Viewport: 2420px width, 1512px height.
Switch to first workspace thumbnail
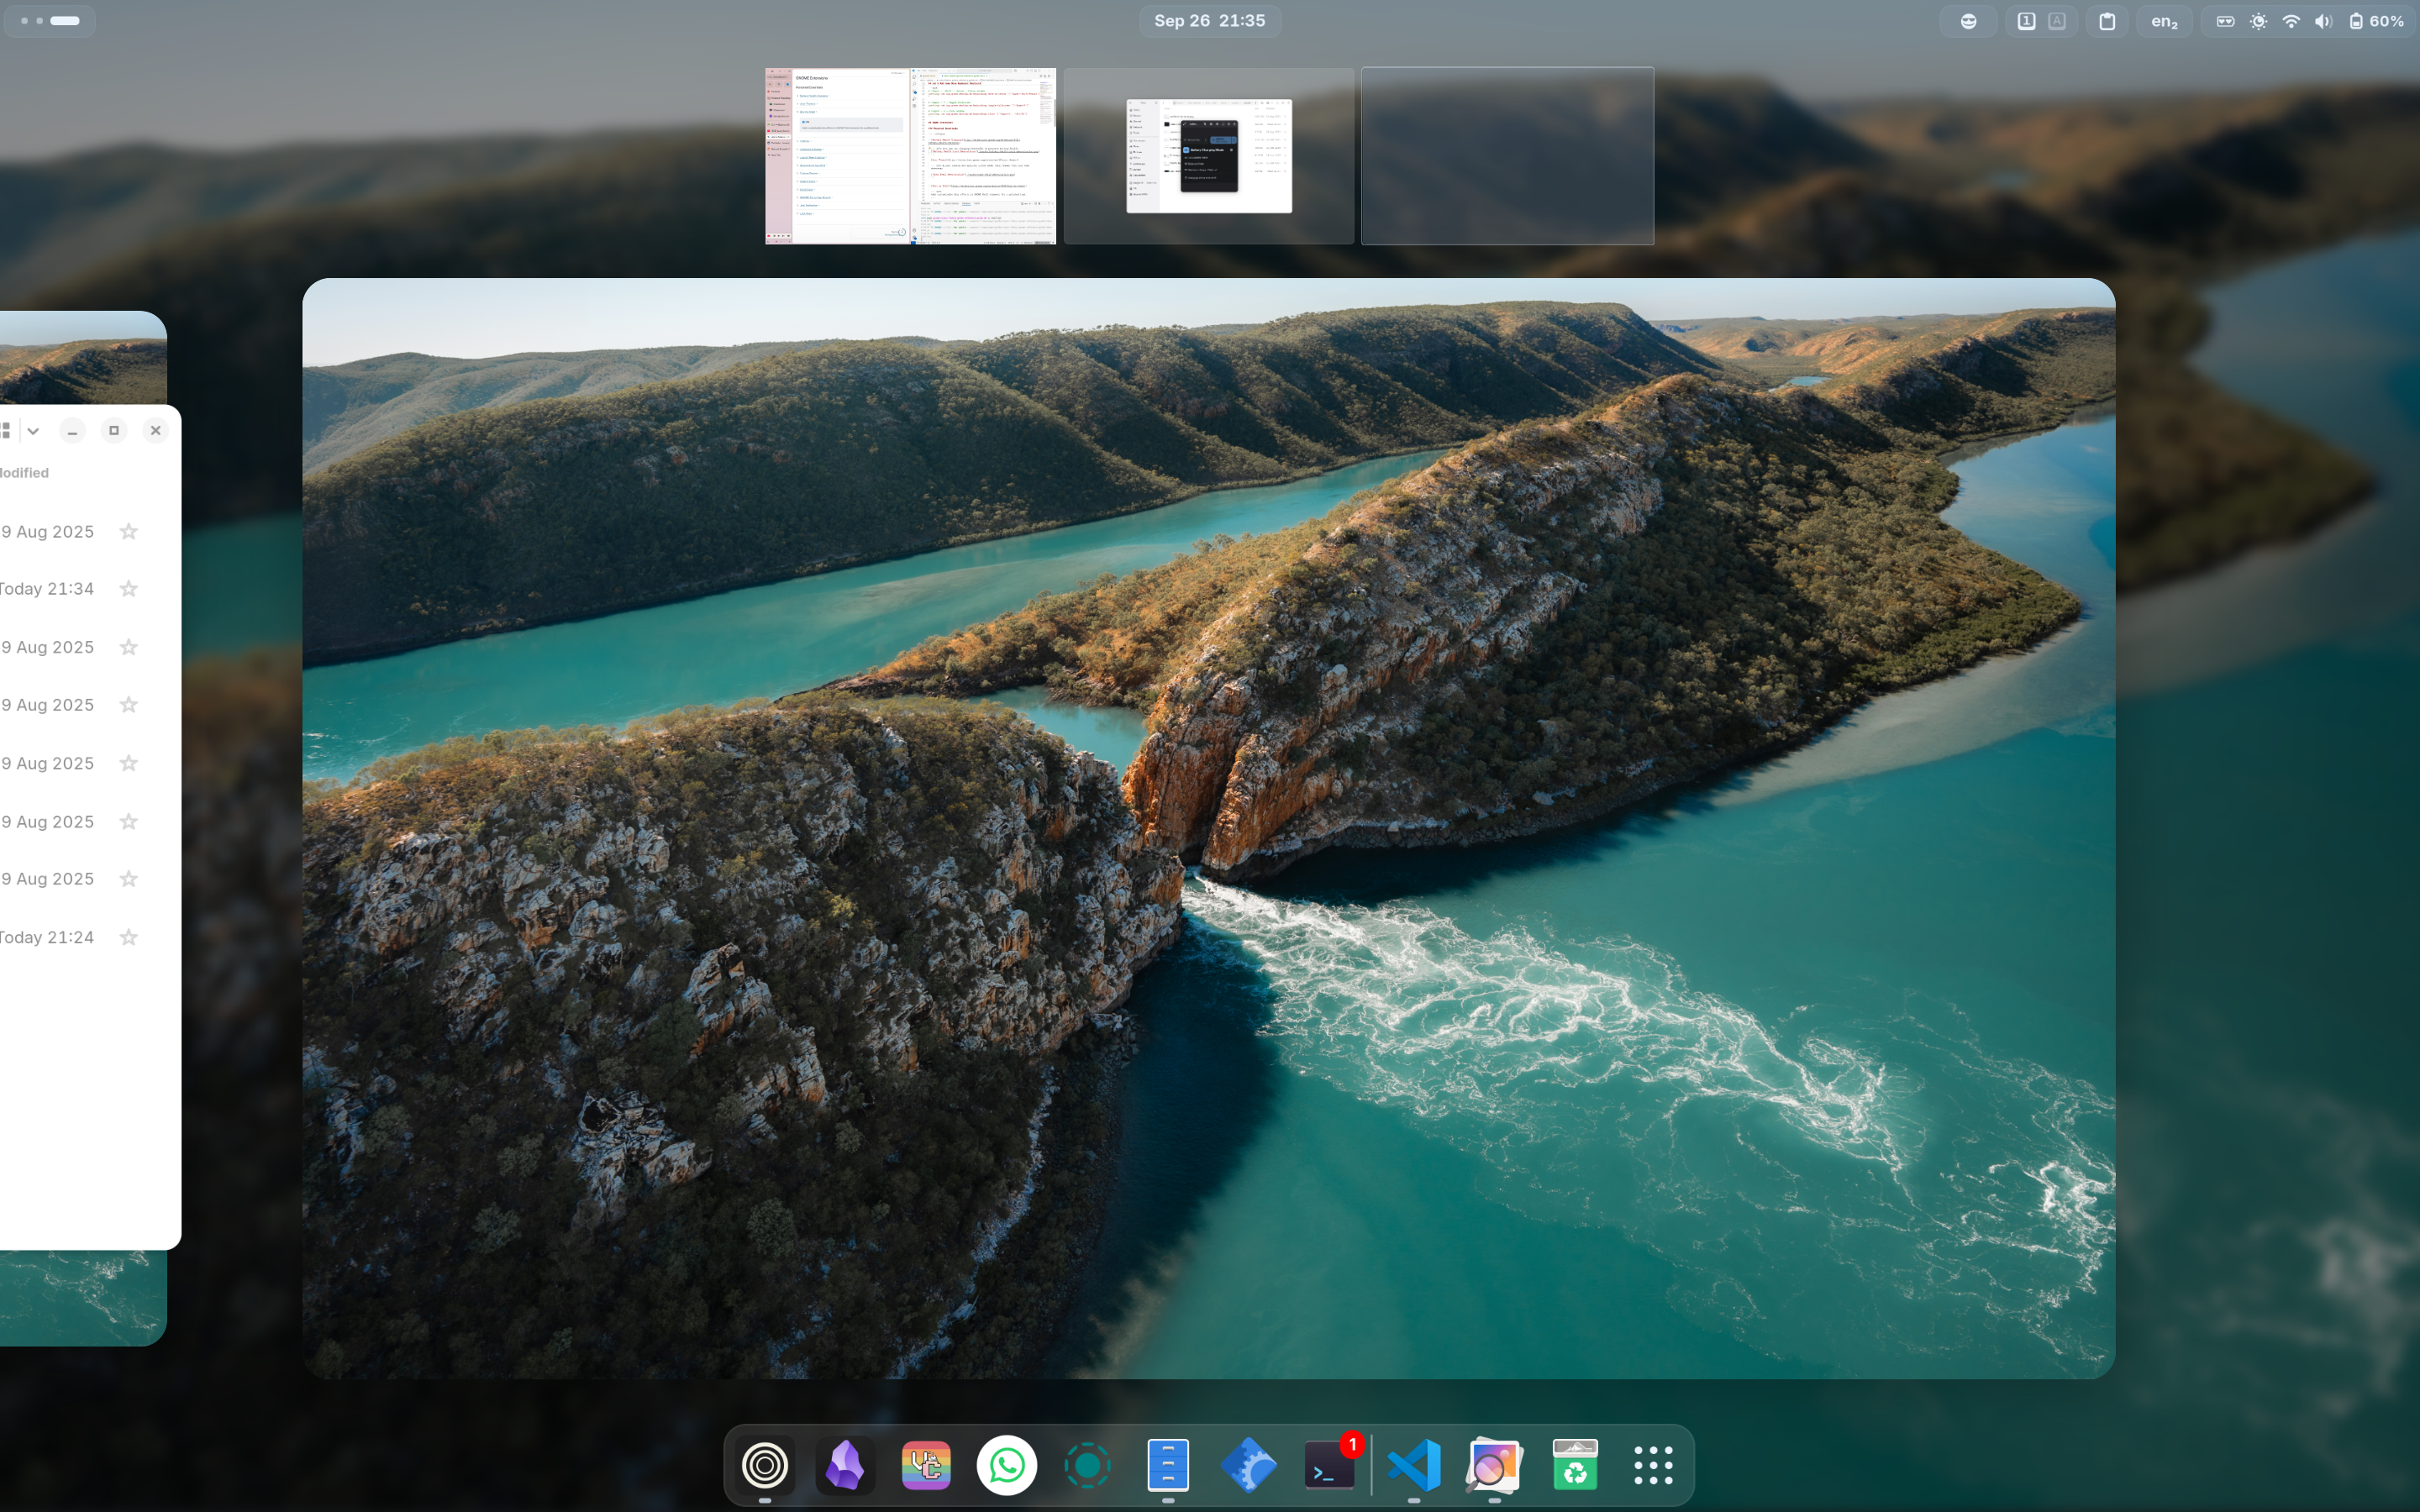(910, 156)
